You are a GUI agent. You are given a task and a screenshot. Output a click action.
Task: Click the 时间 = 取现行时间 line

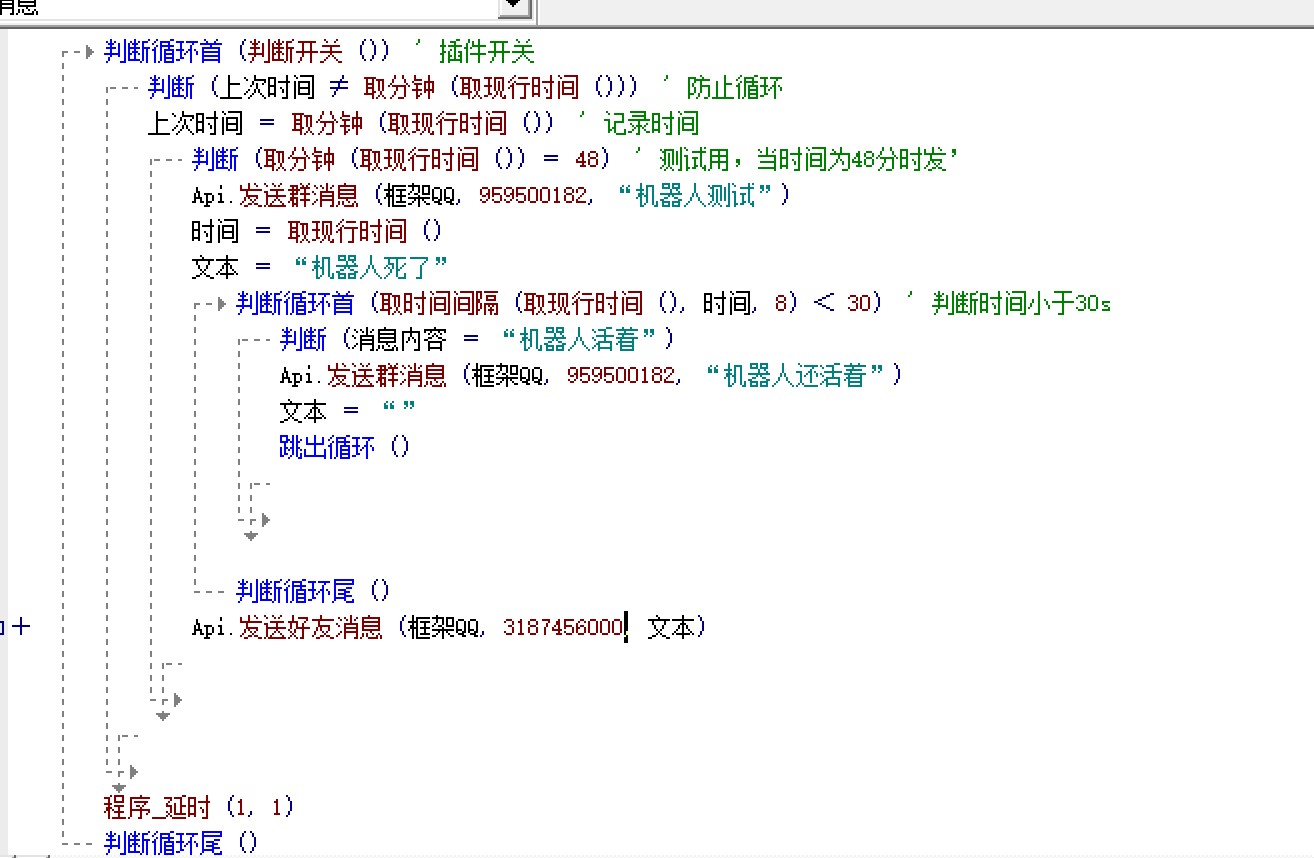tap(316, 231)
